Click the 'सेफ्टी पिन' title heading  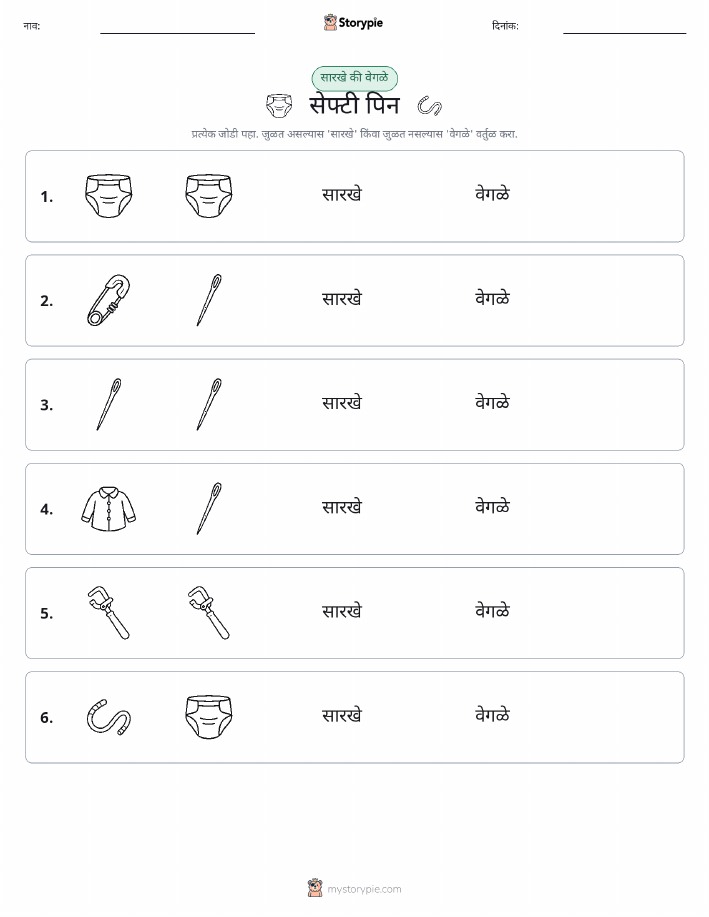pos(354,106)
